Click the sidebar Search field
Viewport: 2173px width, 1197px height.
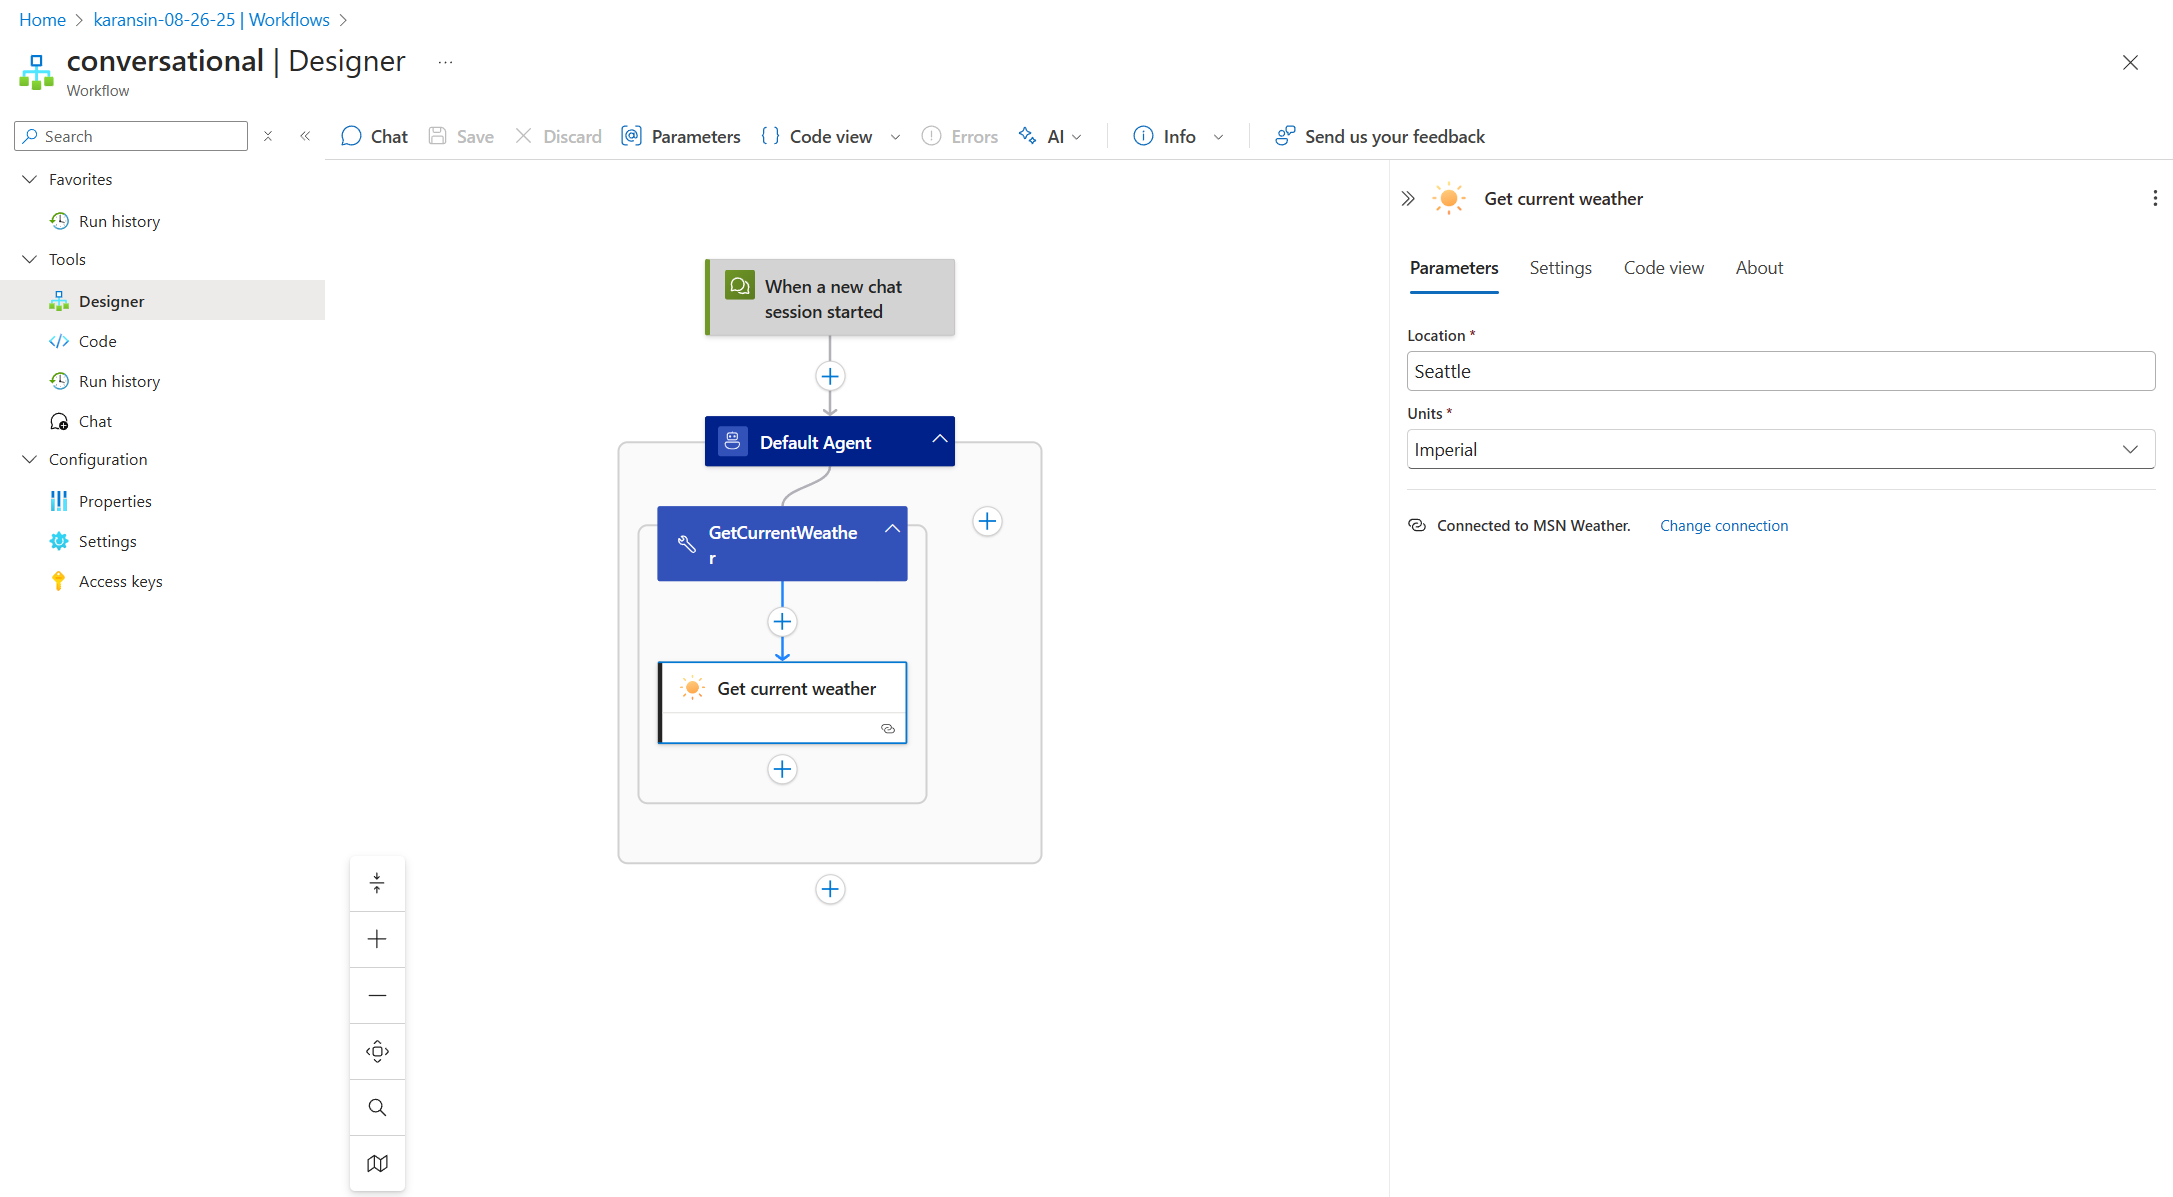click(x=131, y=136)
